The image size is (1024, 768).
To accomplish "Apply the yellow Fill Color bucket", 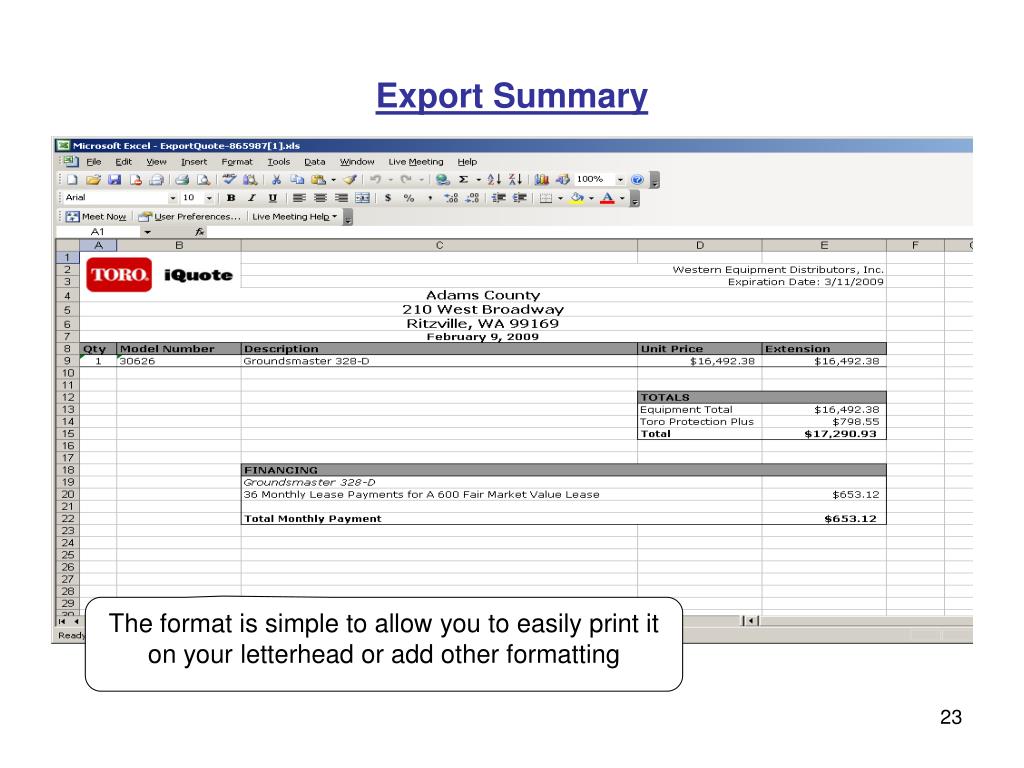I will (x=577, y=198).
